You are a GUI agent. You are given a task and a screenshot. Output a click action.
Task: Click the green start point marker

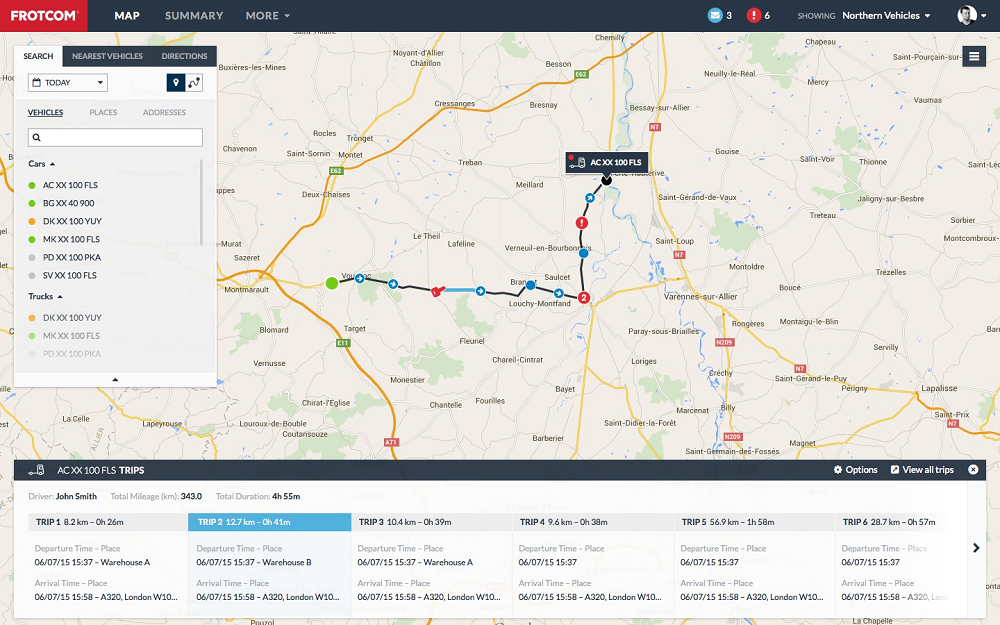(332, 283)
